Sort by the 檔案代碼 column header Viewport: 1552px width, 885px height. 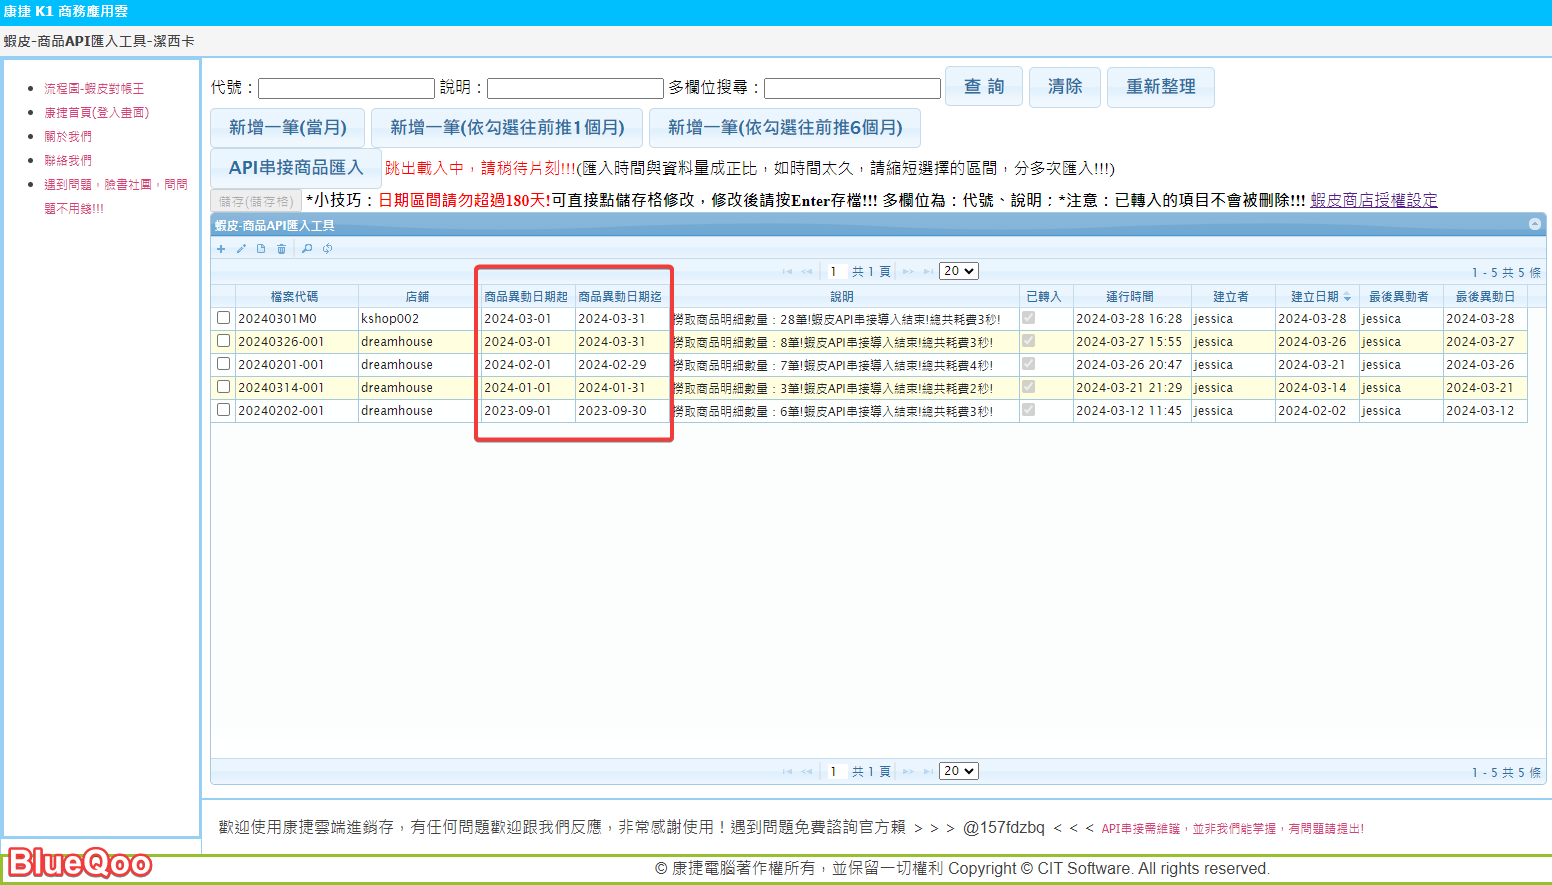click(x=295, y=297)
